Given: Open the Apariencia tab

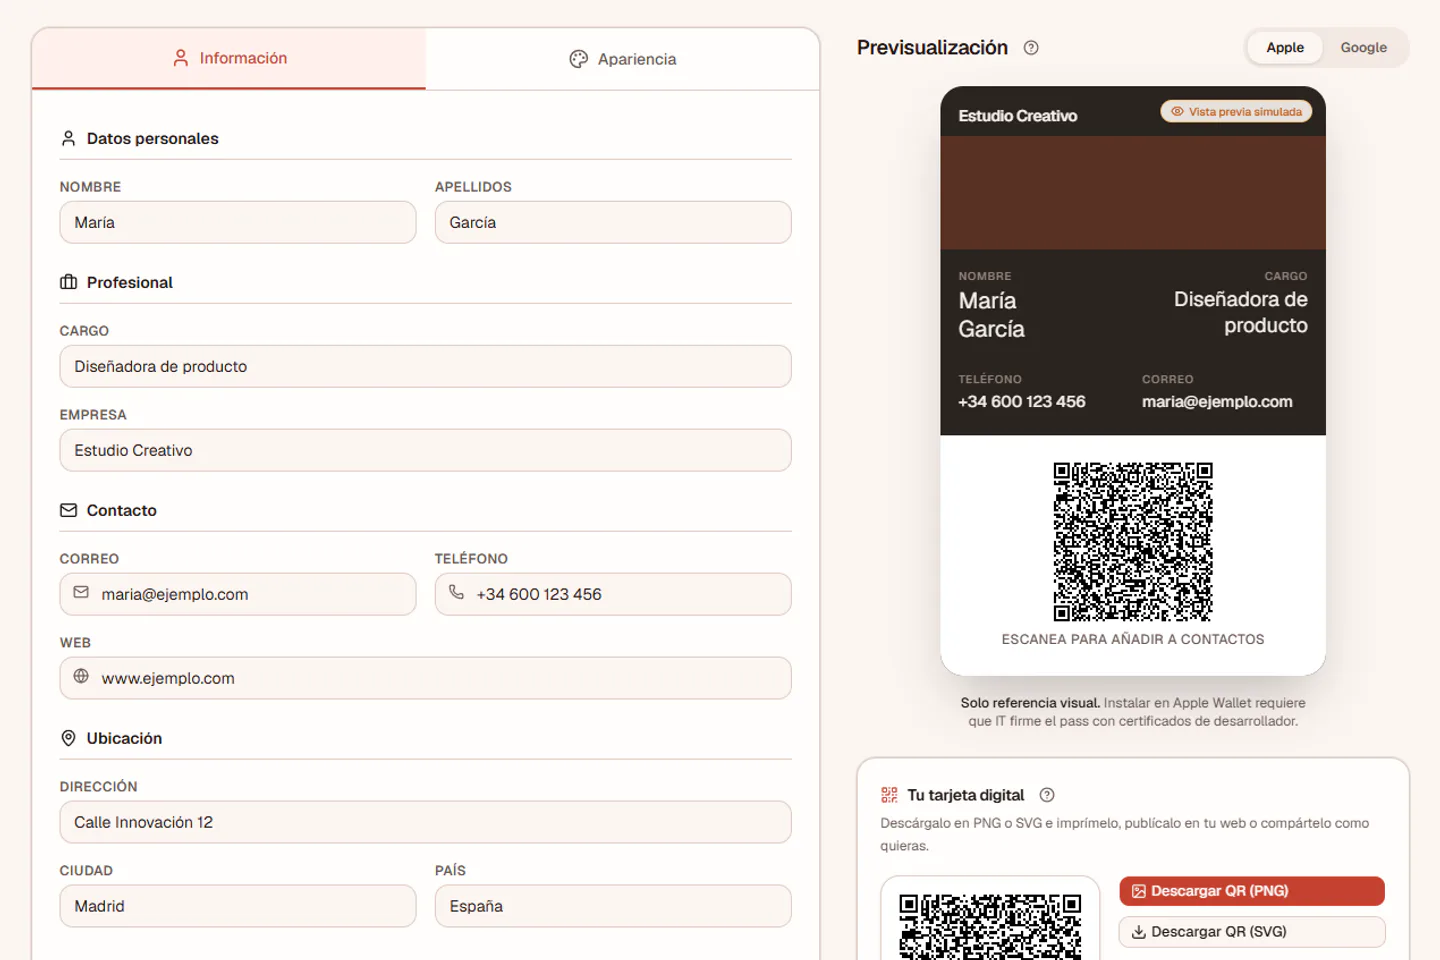Looking at the screenshot, I should click(x=622, y=59).
